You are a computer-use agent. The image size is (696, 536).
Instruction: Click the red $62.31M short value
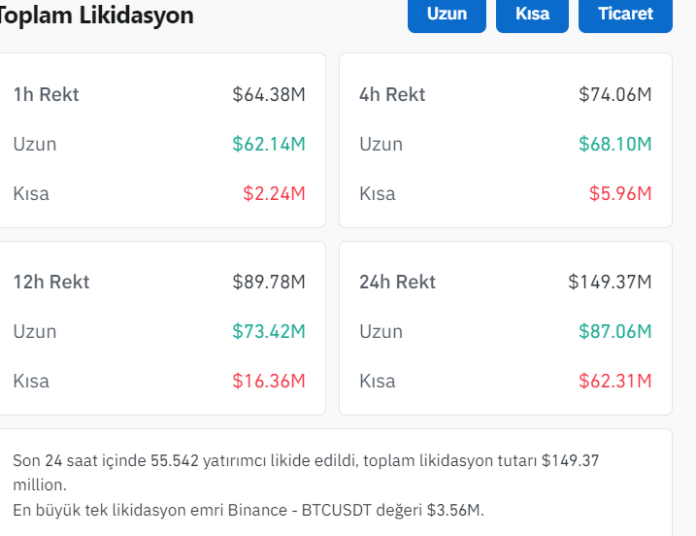pyautogui.click(x=615, y=381)
